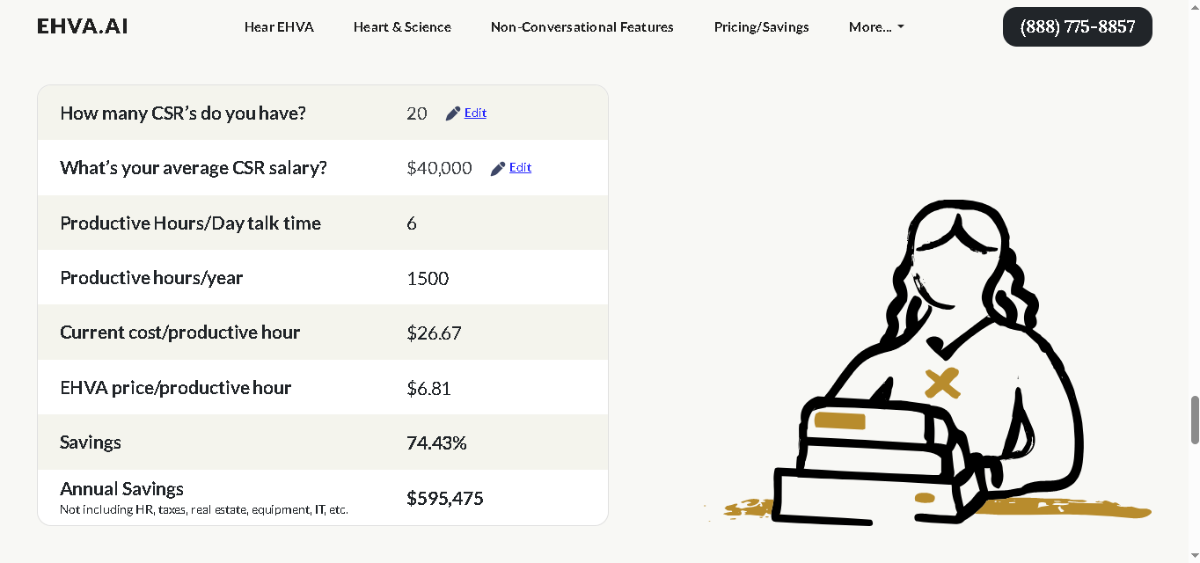The height and width of the screenshot is (563, 1200).
Task: Go to Non-Conversational Features
Action: 582,27
